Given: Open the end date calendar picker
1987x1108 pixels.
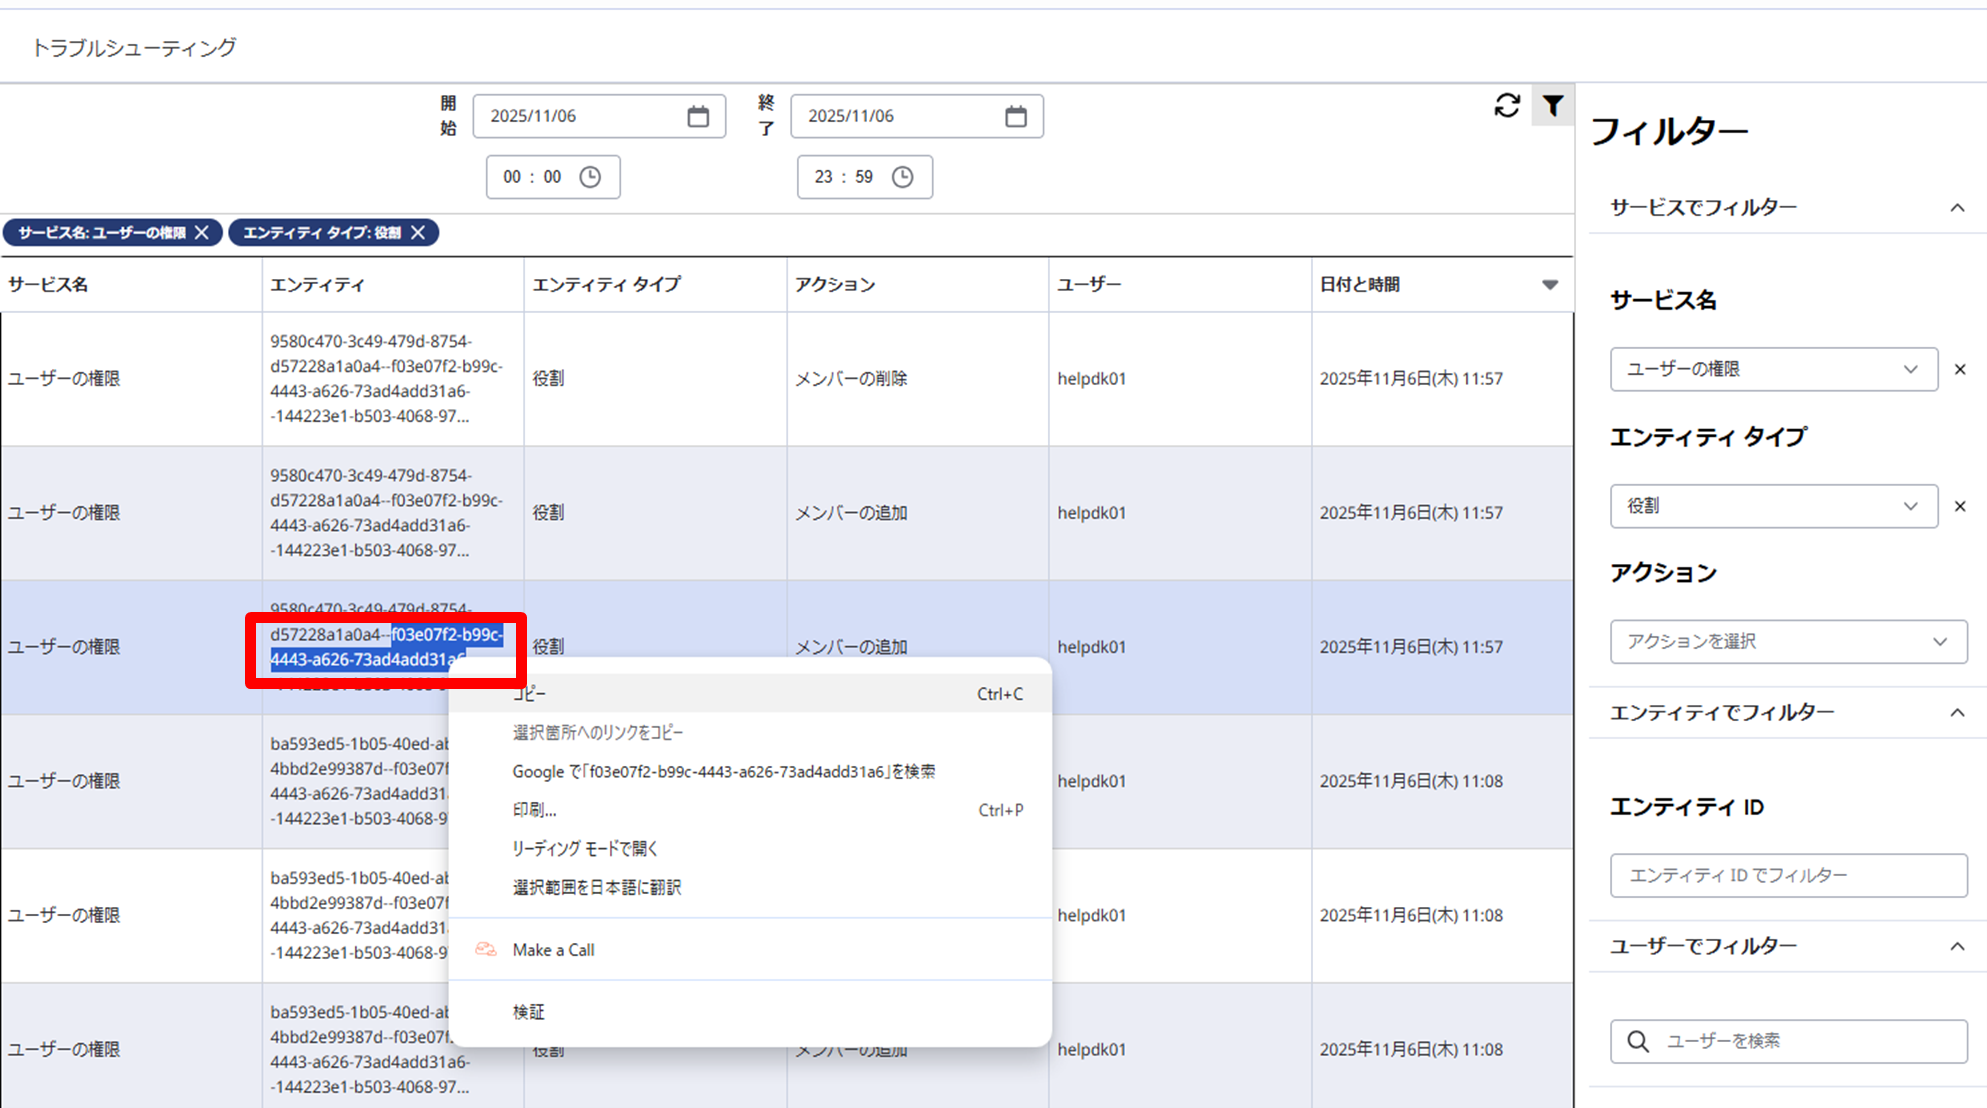Looking at the screenshot, I should click(1015, 116).
